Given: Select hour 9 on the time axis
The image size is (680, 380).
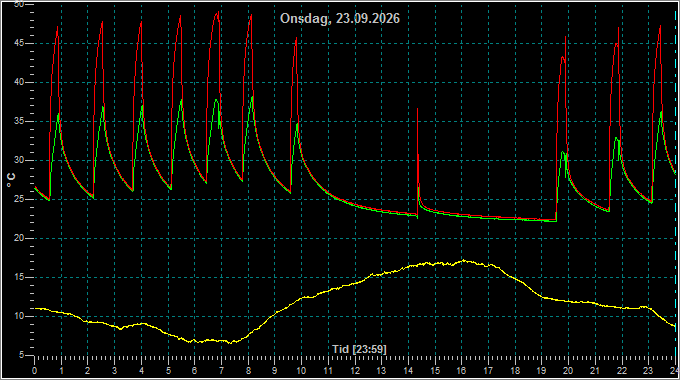Looking at the screenshot, I should tap(275, 371).
